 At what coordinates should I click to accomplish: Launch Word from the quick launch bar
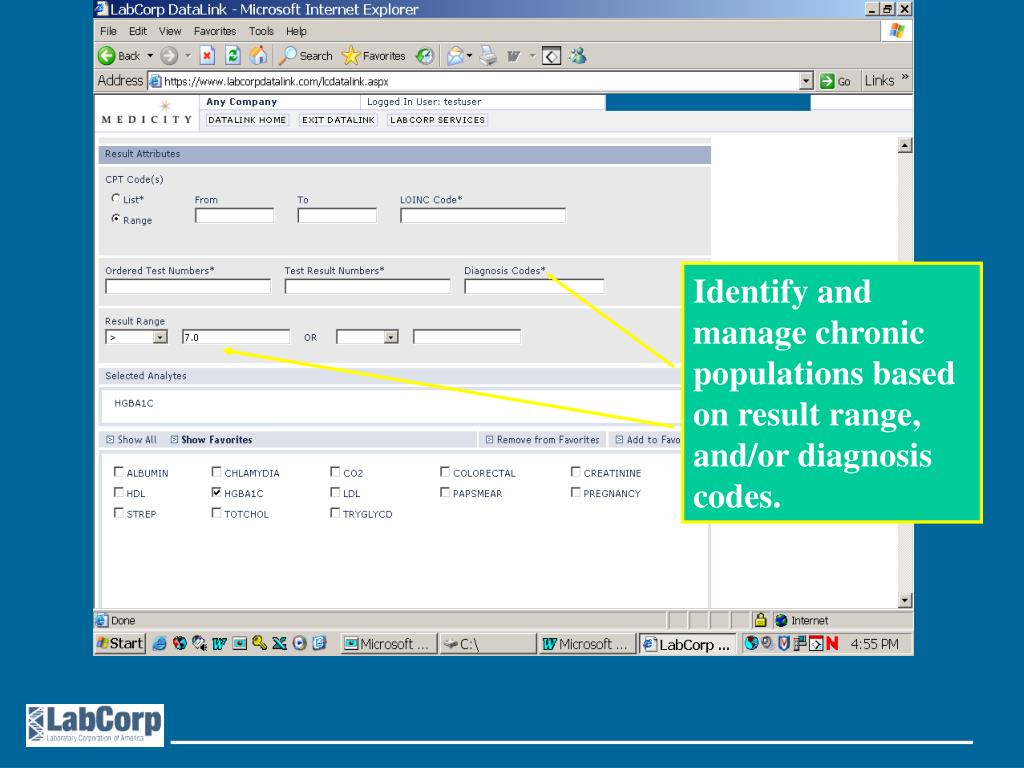[x=219, y=644]
